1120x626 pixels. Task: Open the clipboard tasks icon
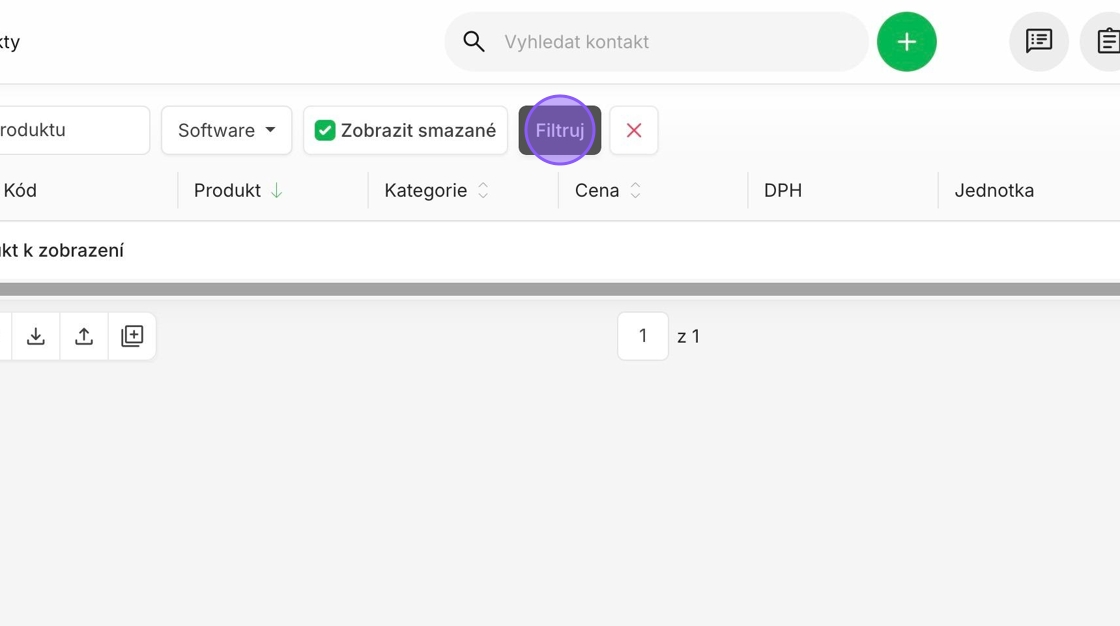coord(1106,41)
